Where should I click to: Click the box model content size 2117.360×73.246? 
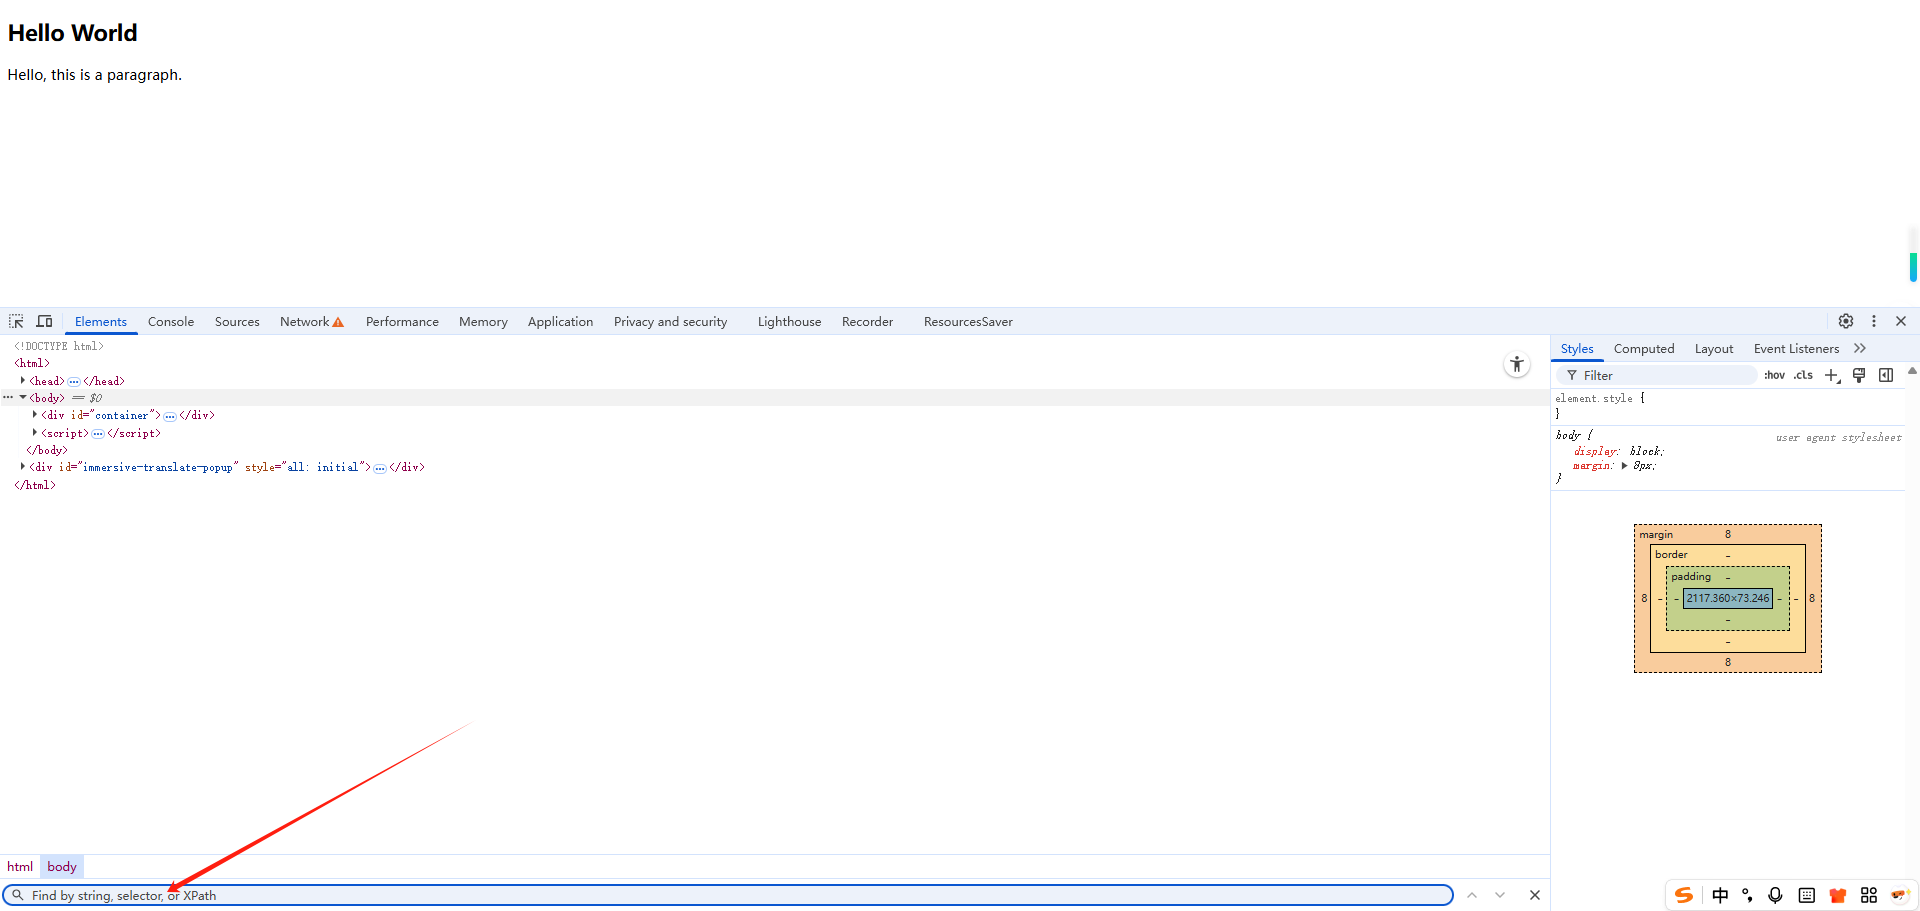(x=1728, y=598)
